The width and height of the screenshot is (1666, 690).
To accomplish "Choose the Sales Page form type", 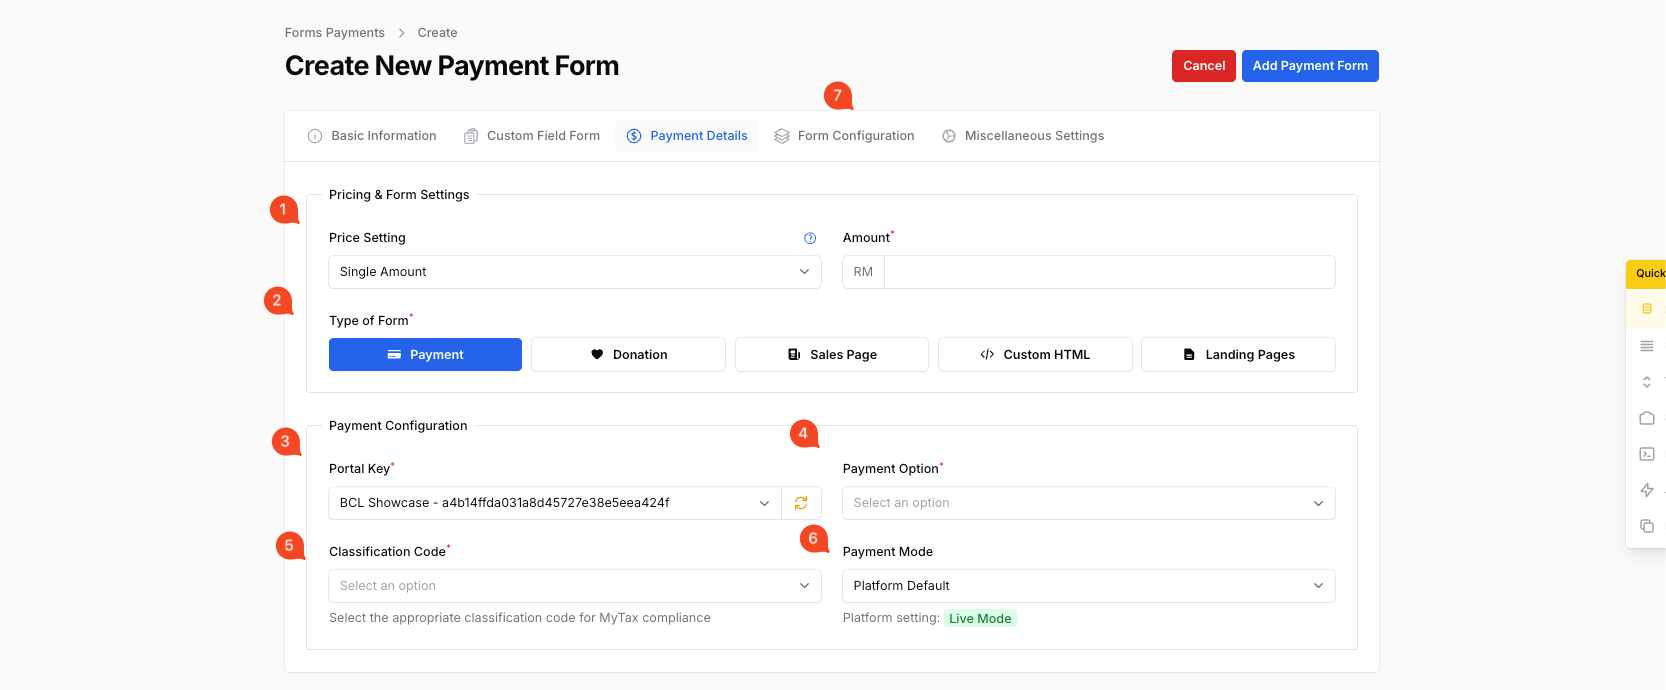I will (831, 355).
